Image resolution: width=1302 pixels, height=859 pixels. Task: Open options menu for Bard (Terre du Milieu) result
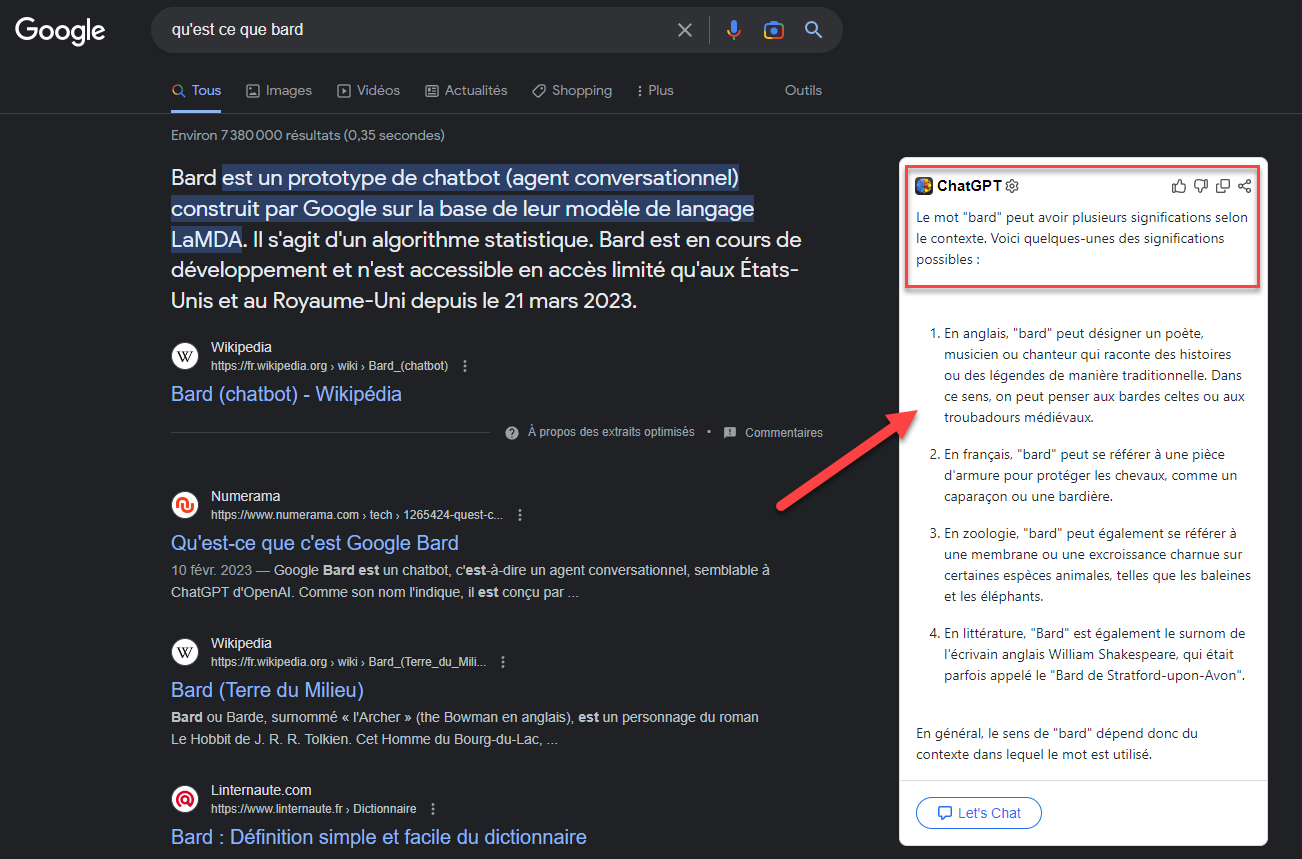(503, 662)
